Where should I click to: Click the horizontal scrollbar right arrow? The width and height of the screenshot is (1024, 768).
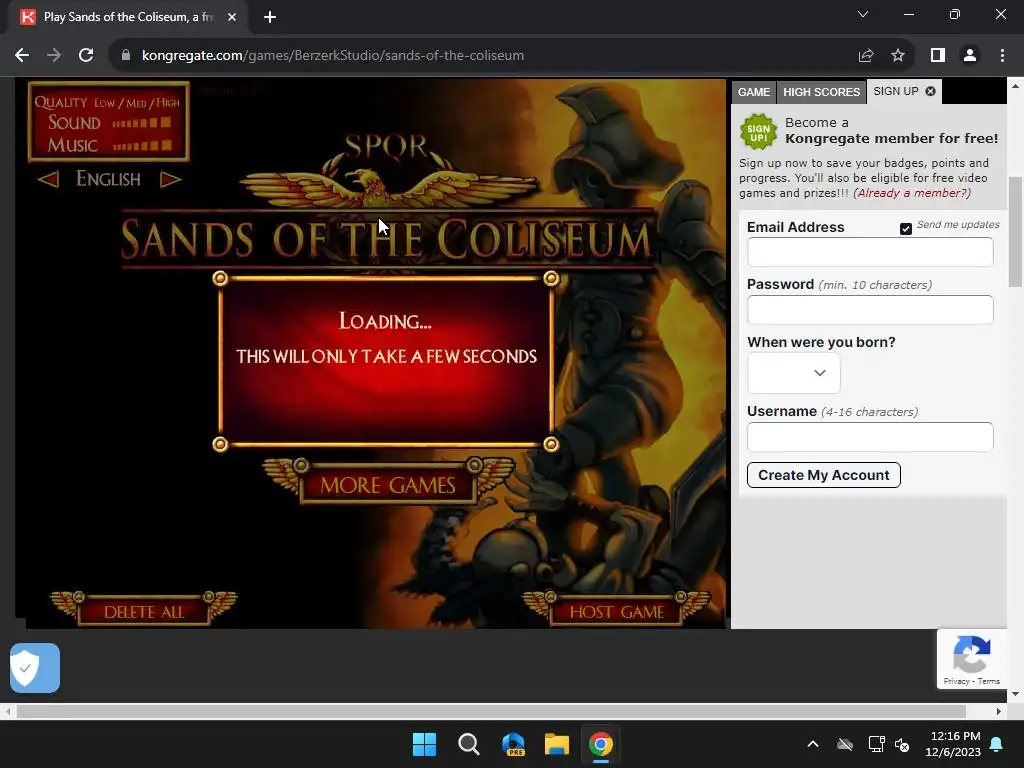pos(999,711)
